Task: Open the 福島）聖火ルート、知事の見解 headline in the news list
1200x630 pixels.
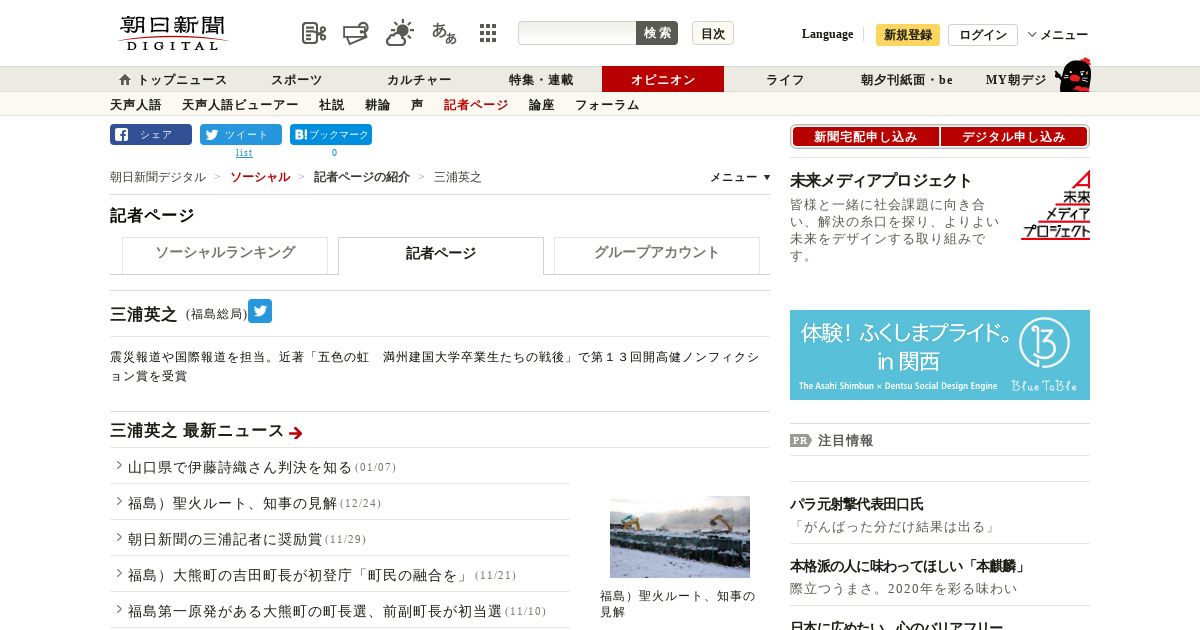Action: (x=233, y=503)
